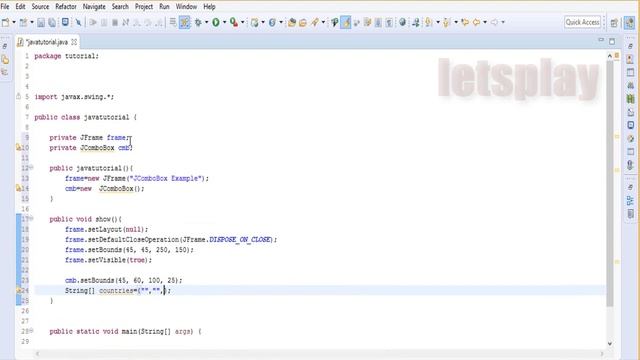The height and width of the screenshot is (360, 640).
Task: Click inside the Quick Access field
Action: pyautogui.click(x=582, y=22)
